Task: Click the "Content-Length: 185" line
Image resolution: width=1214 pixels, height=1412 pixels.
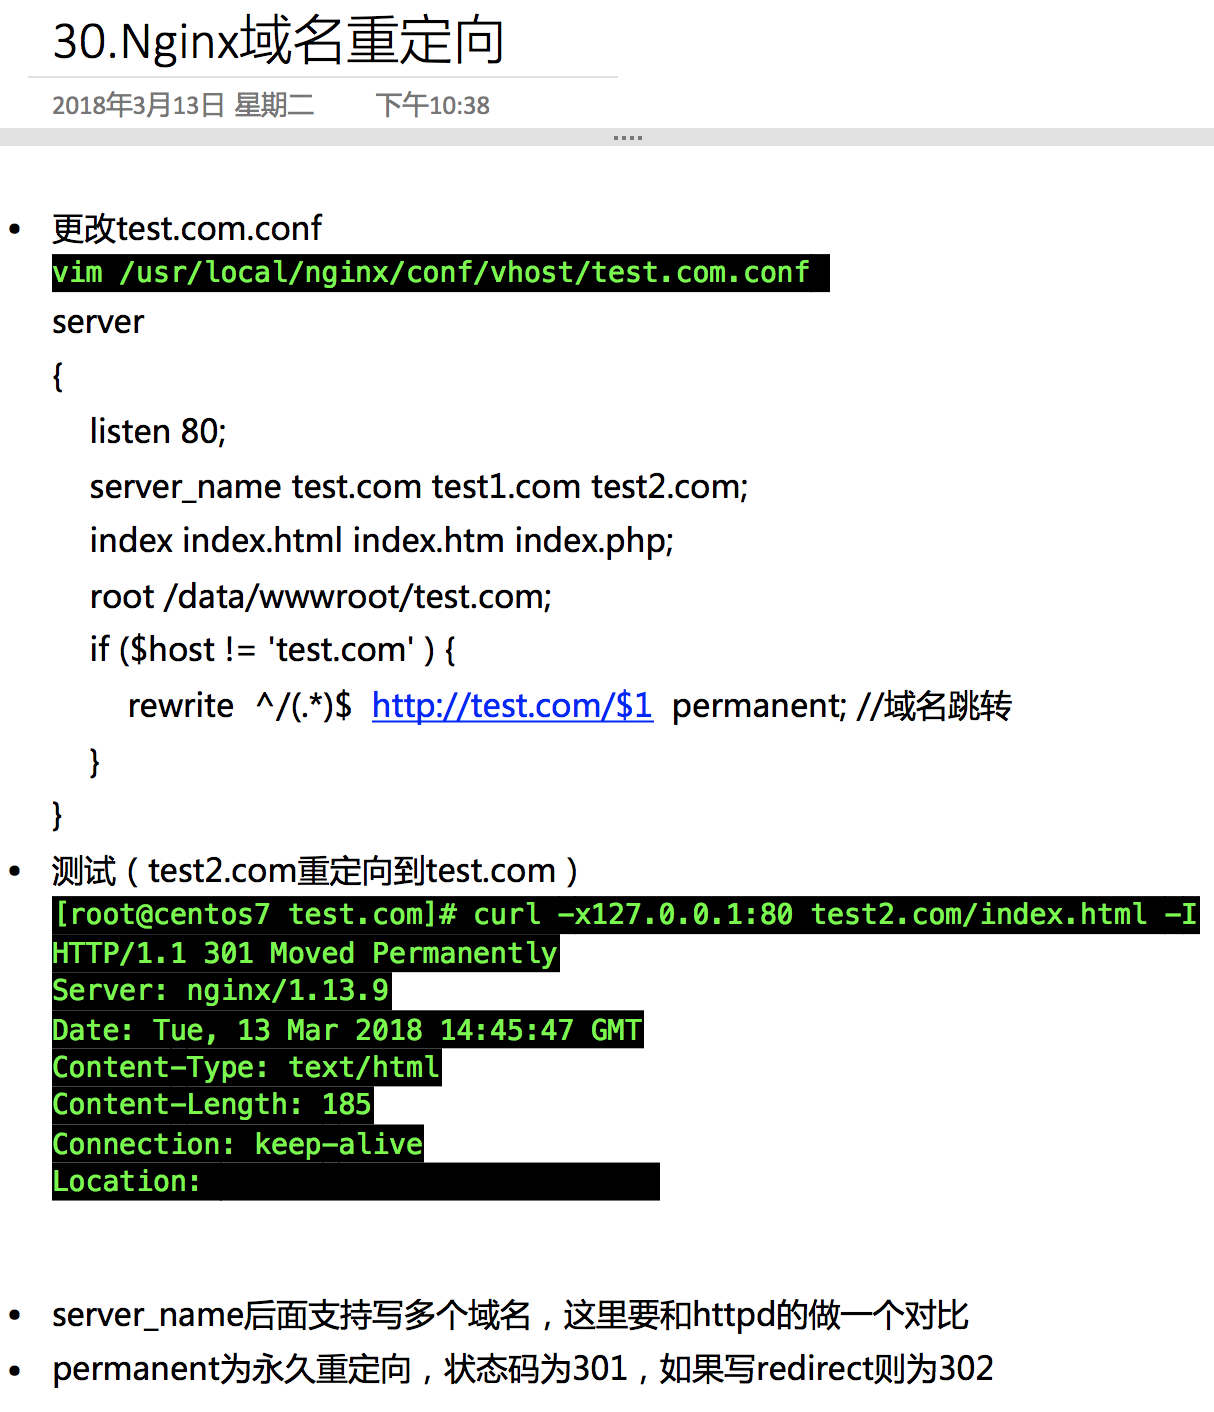Action: coord(213,1105)
